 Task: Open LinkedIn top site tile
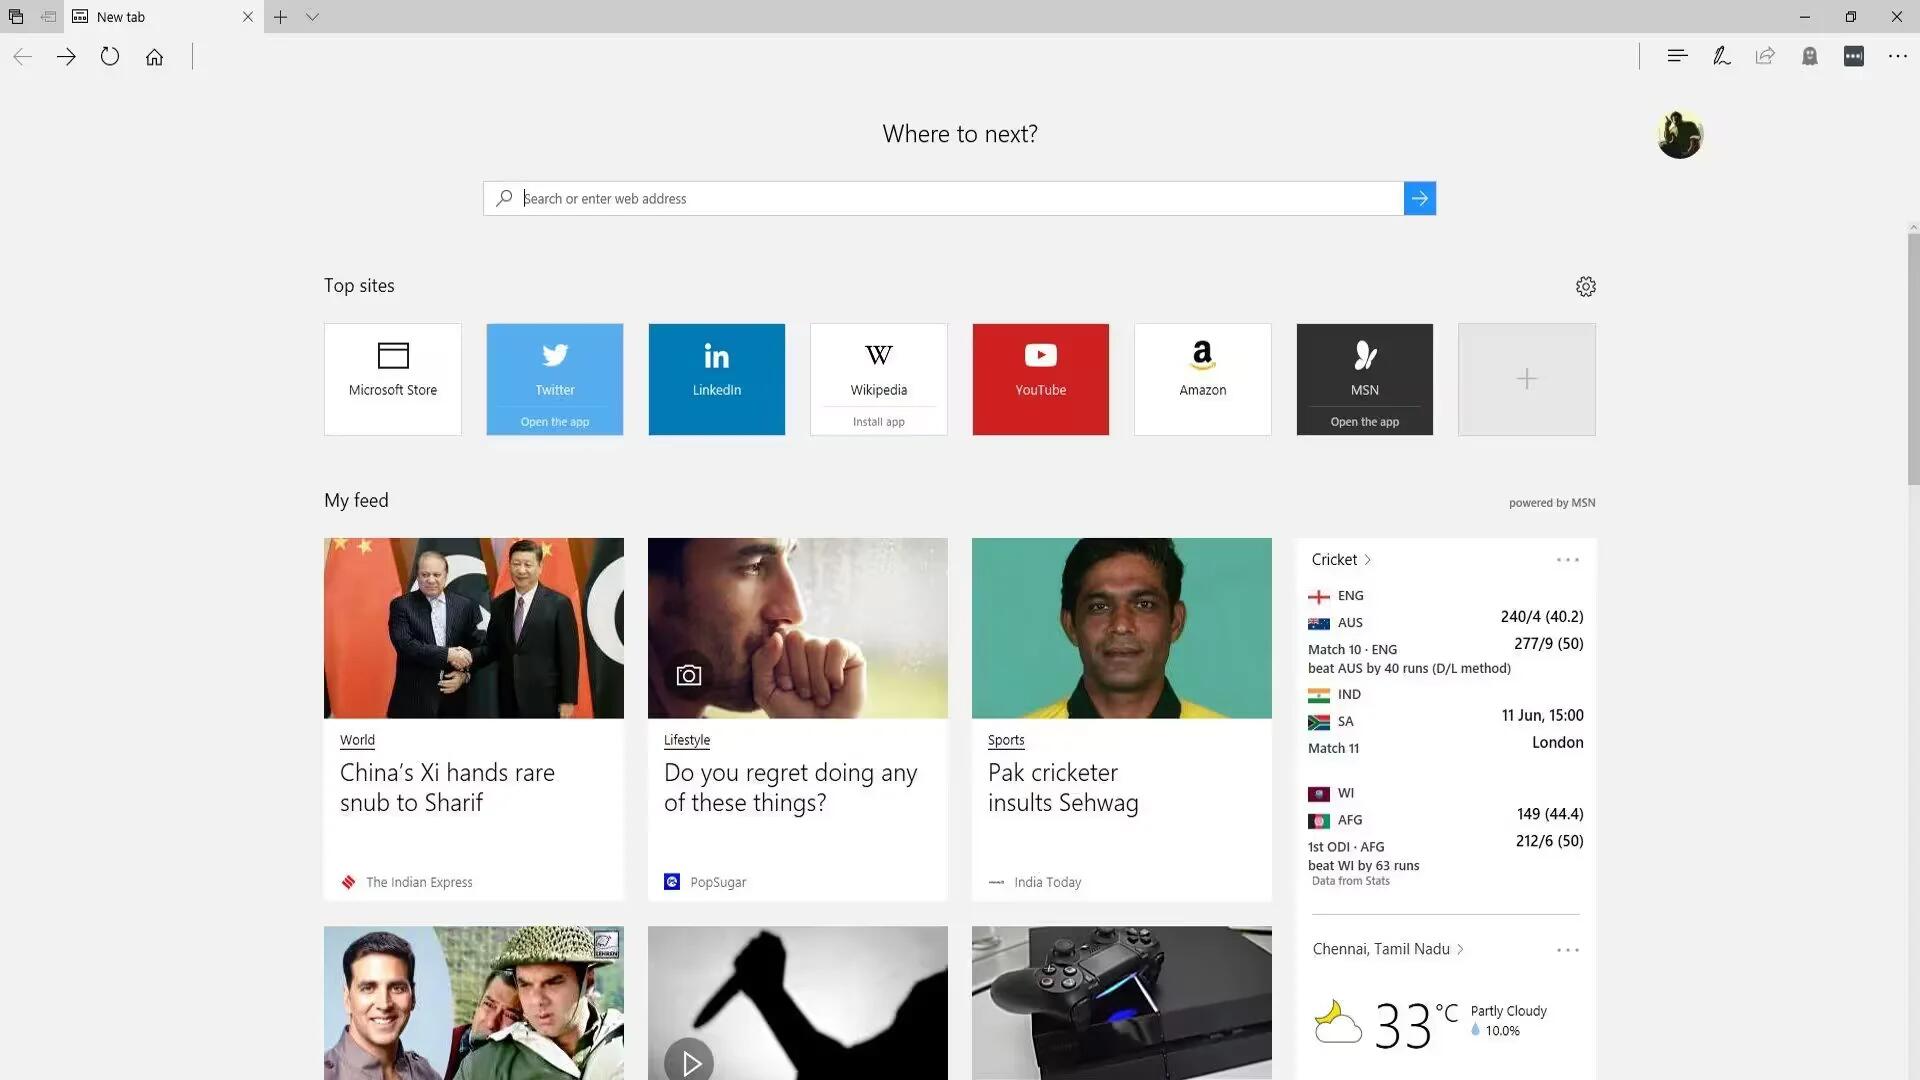(x=717, y=379)
